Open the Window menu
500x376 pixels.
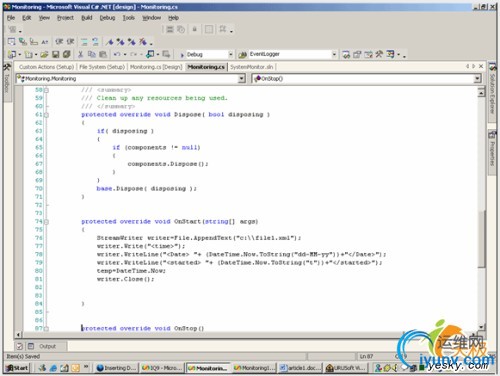[152, 18]
